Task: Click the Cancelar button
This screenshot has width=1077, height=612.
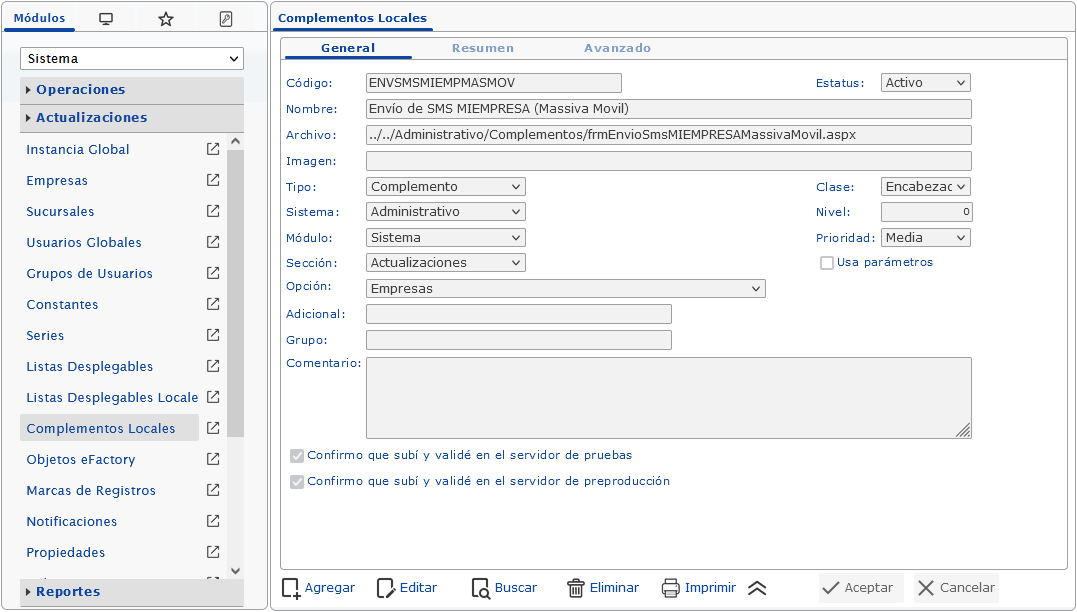Action: click(x=956, y=588)
